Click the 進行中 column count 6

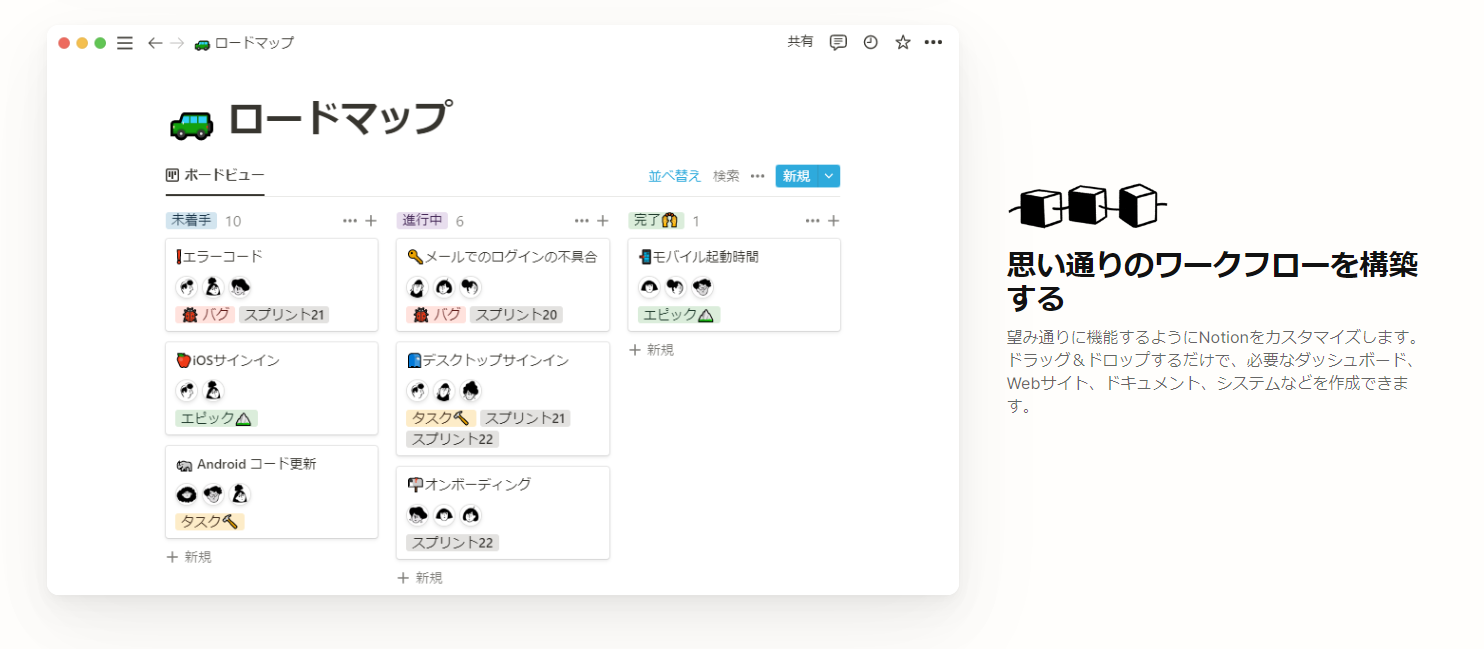(x=460, y=221)
